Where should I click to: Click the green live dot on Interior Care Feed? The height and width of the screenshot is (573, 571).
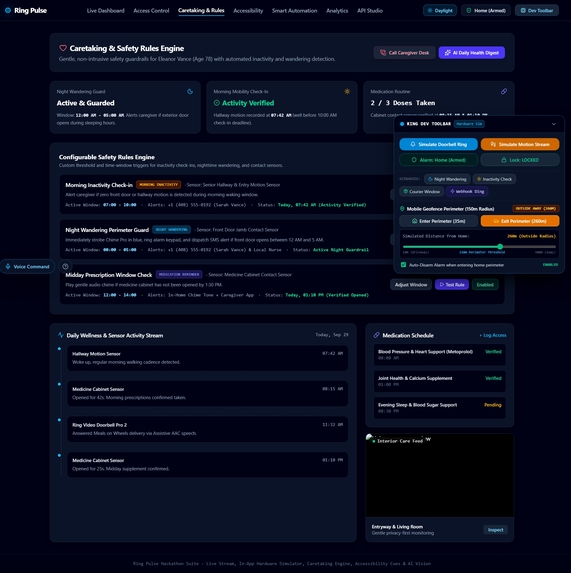tap(374, 441)
